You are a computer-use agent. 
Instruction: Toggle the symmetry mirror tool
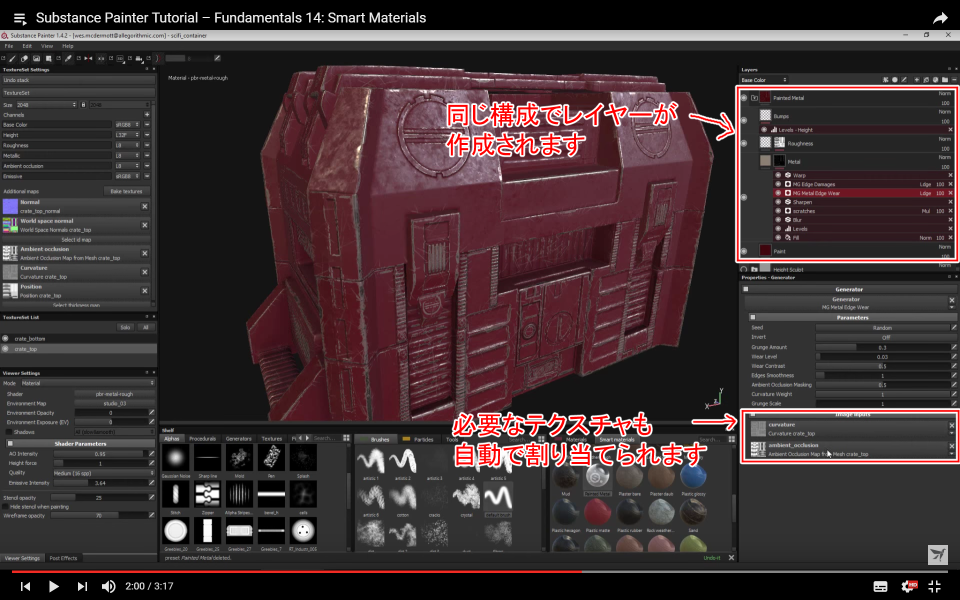point(88,58)
